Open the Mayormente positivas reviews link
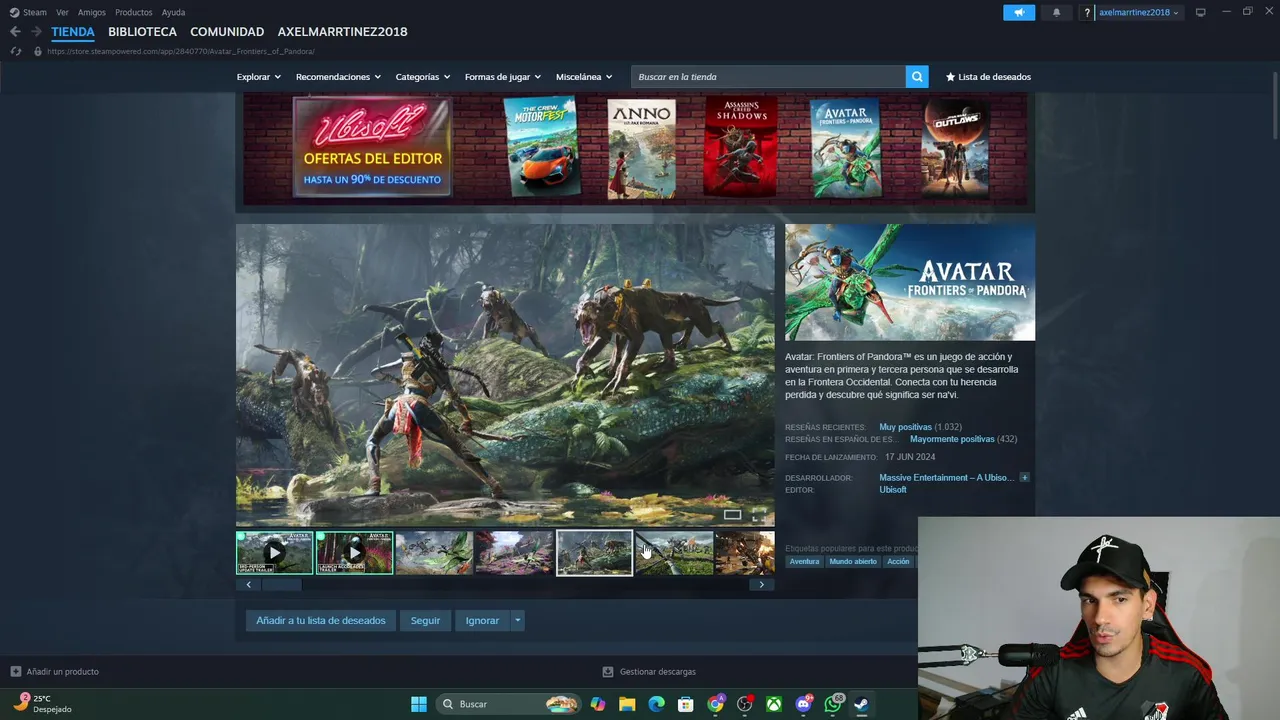The width and height of the screenshot is (1280, 720). coord(952,439)
